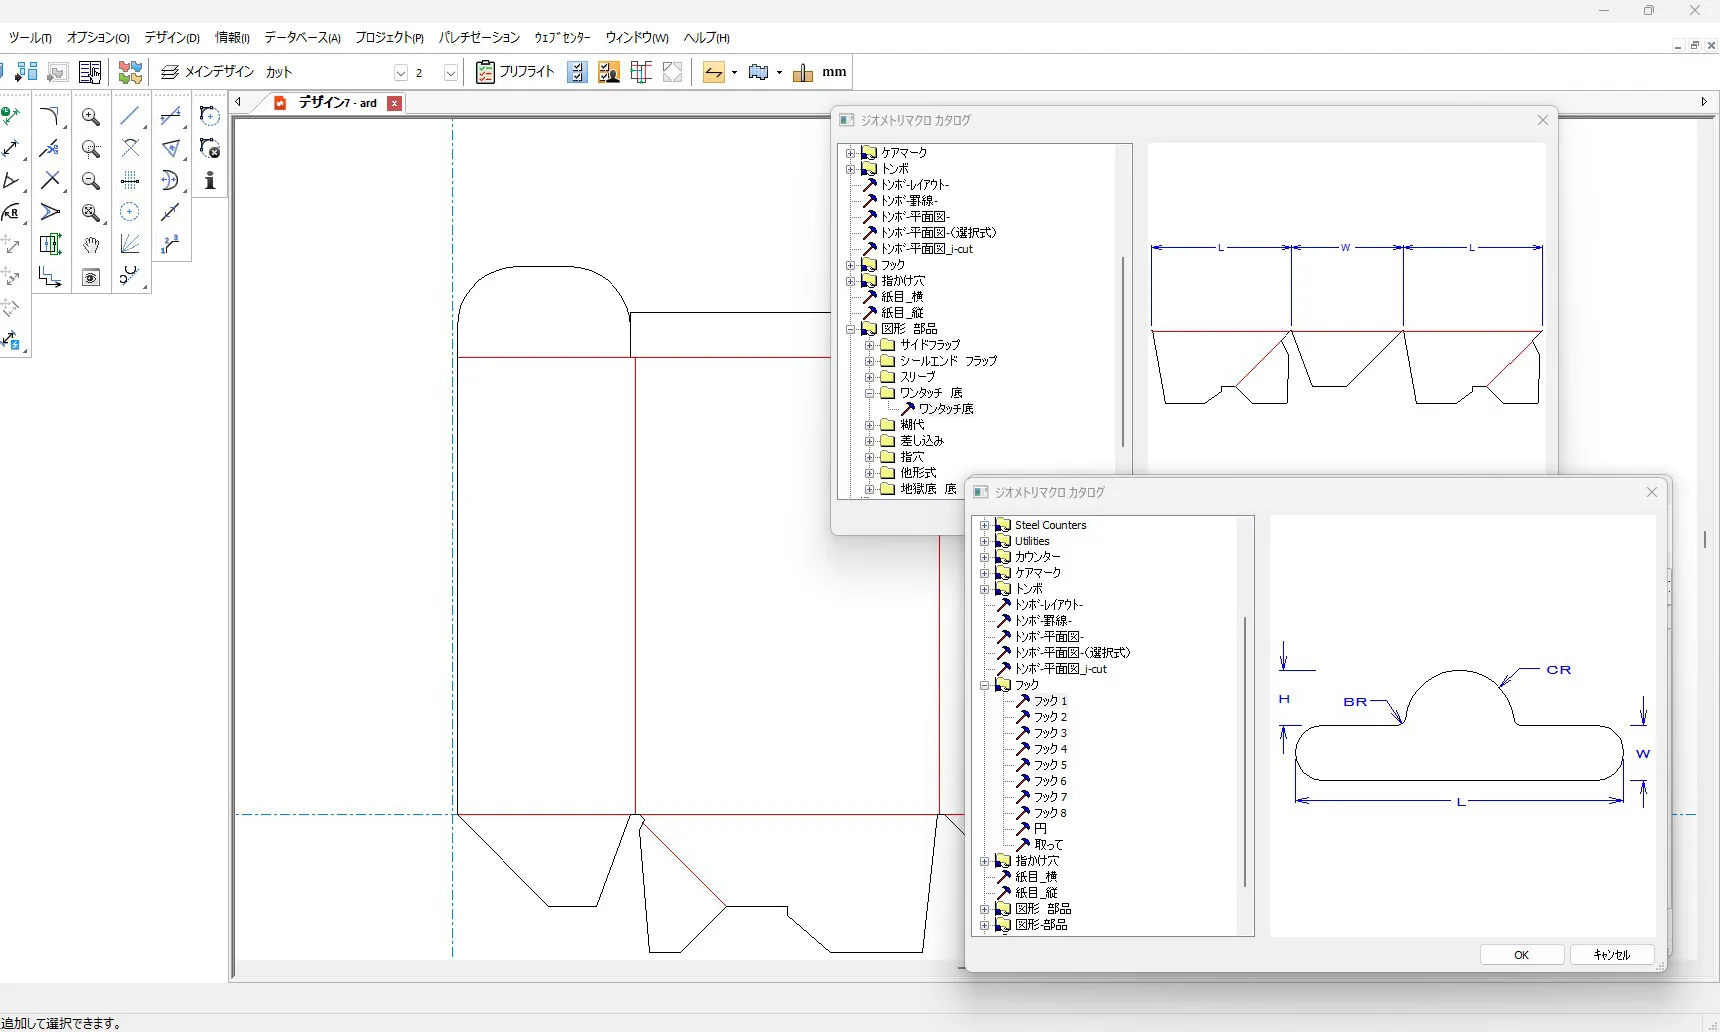The height and width of the screenshot is (1032, 1720).
Task: Activate the pan hand tool
Action: [91, 245]
